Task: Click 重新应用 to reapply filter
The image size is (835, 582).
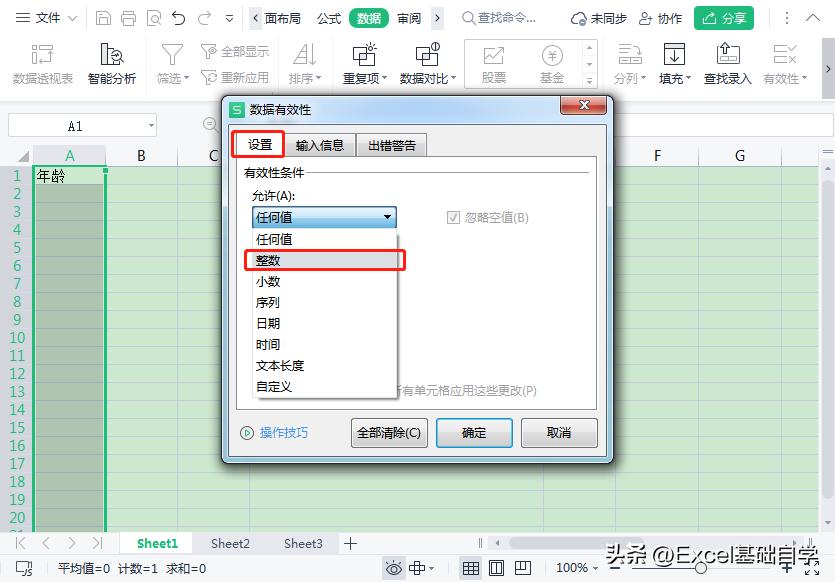Action: pyautogui.click(x=236, y=76)
